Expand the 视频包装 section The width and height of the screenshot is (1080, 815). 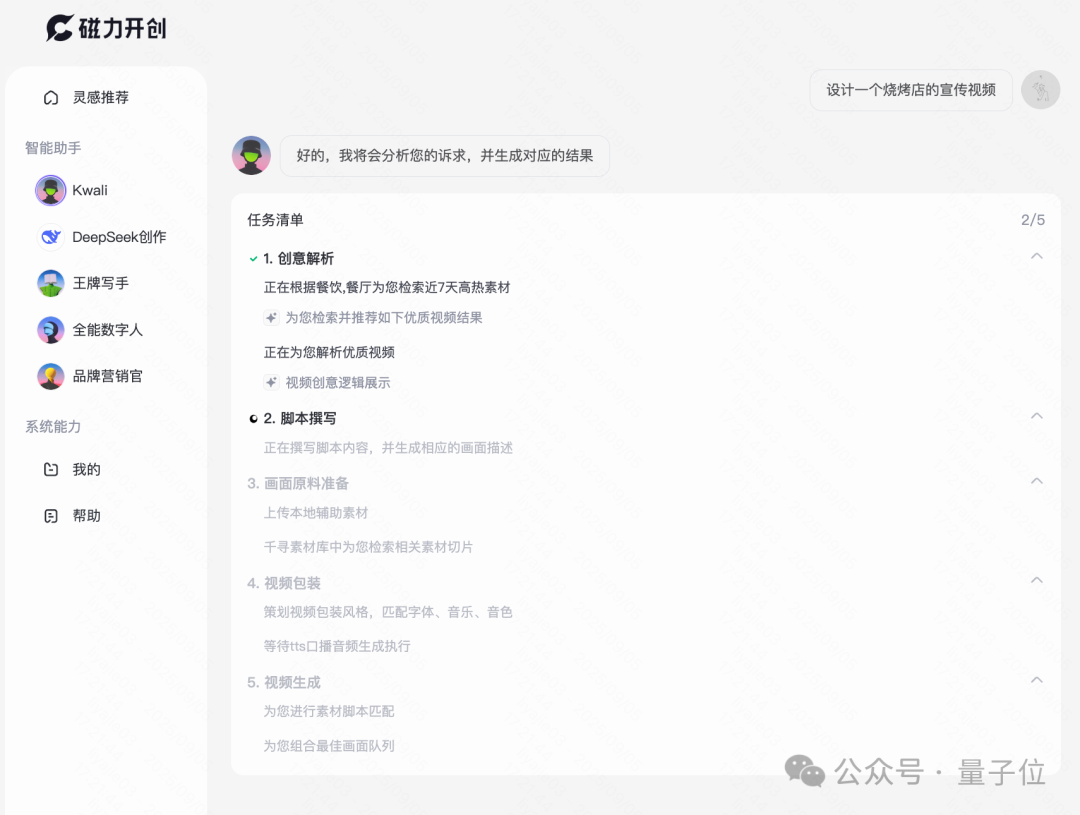pos(1037,580)
